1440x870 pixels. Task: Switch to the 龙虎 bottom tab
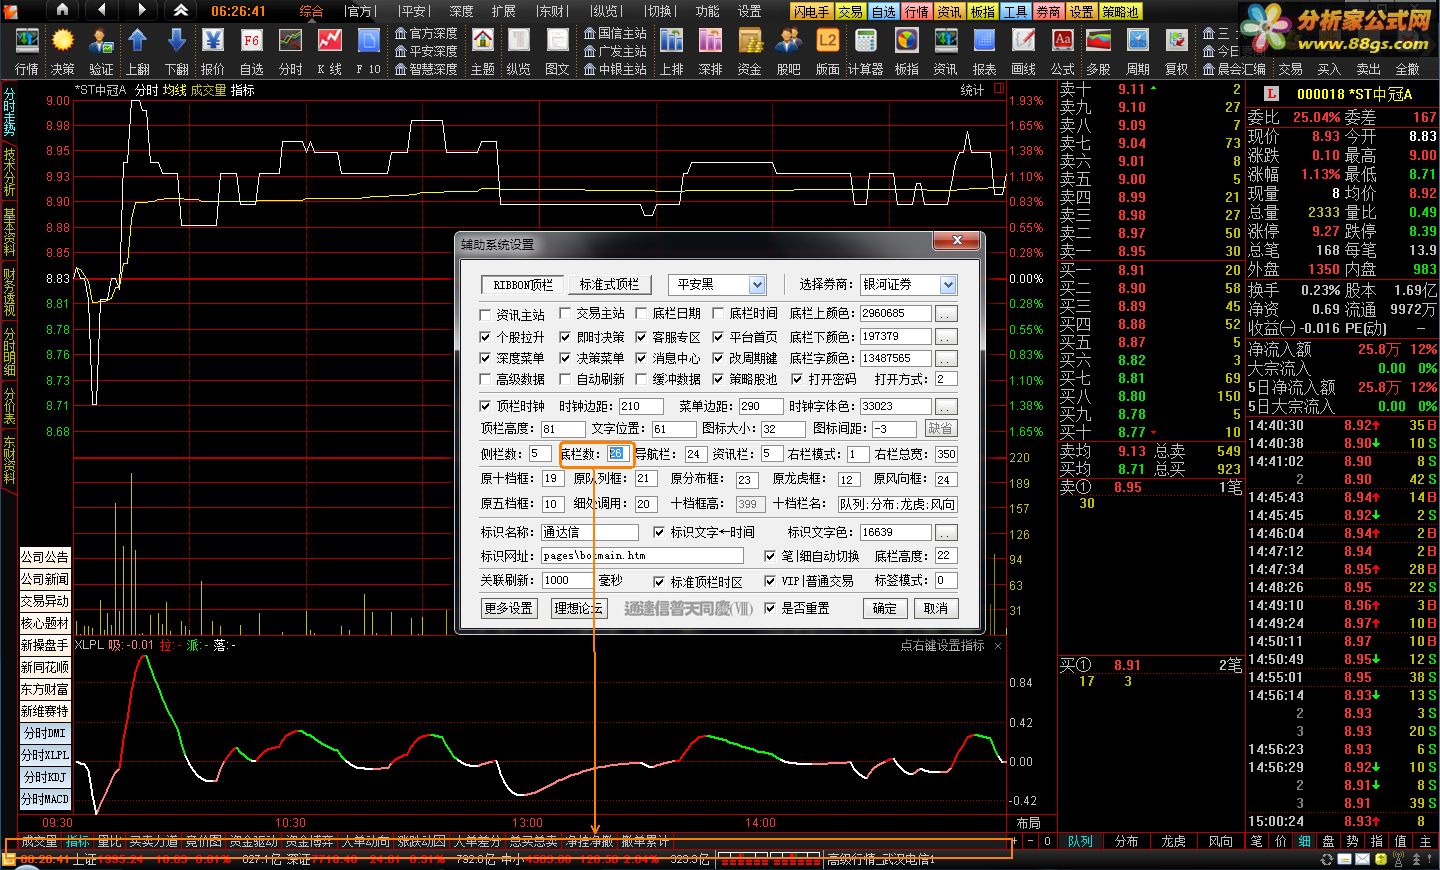click(1173, 841)
